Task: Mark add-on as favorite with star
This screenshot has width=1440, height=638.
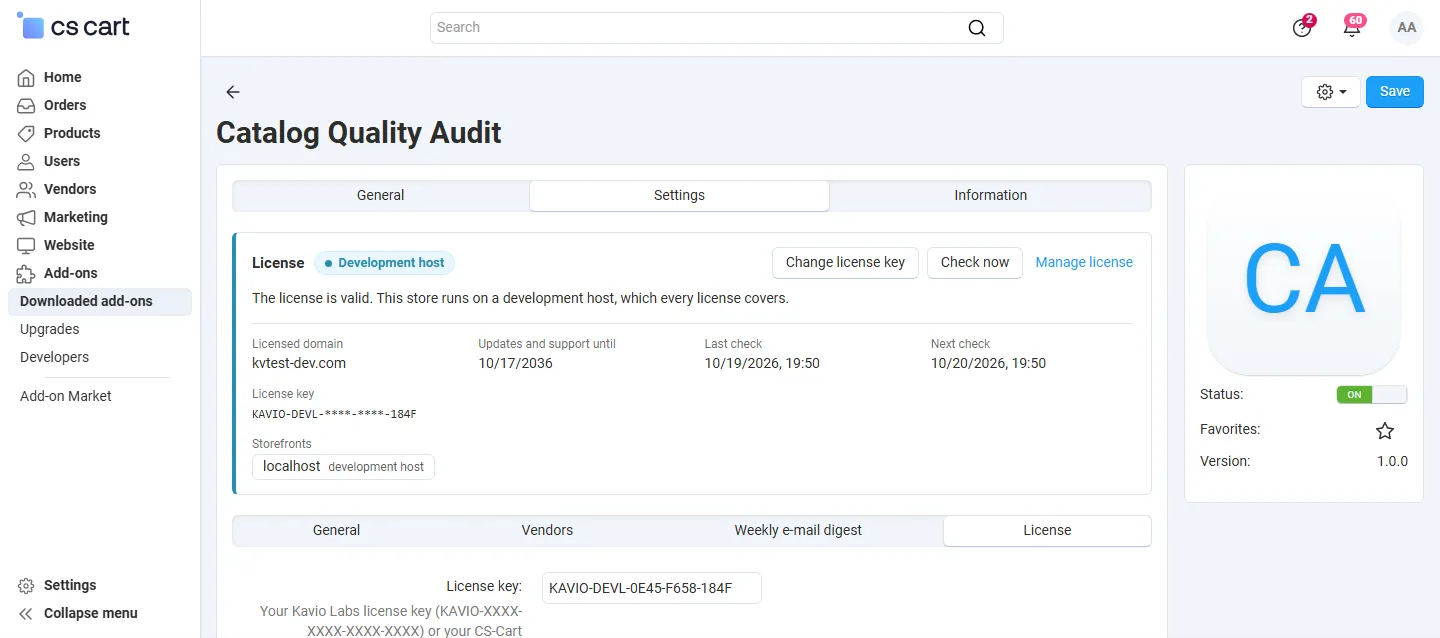Action: pyautogui.click(x=1385, y=431)
